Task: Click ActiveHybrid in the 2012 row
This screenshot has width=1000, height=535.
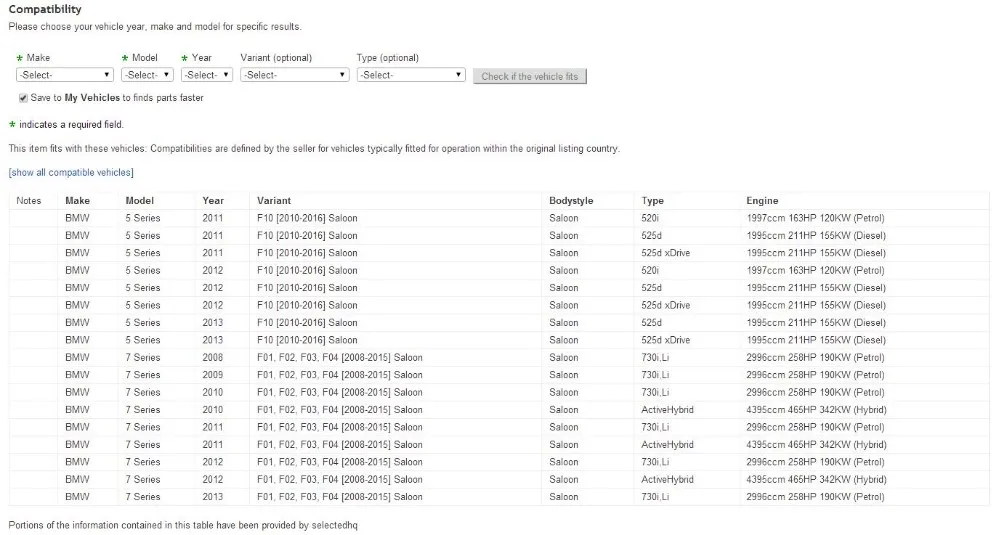Action: (x=667, y=480)
